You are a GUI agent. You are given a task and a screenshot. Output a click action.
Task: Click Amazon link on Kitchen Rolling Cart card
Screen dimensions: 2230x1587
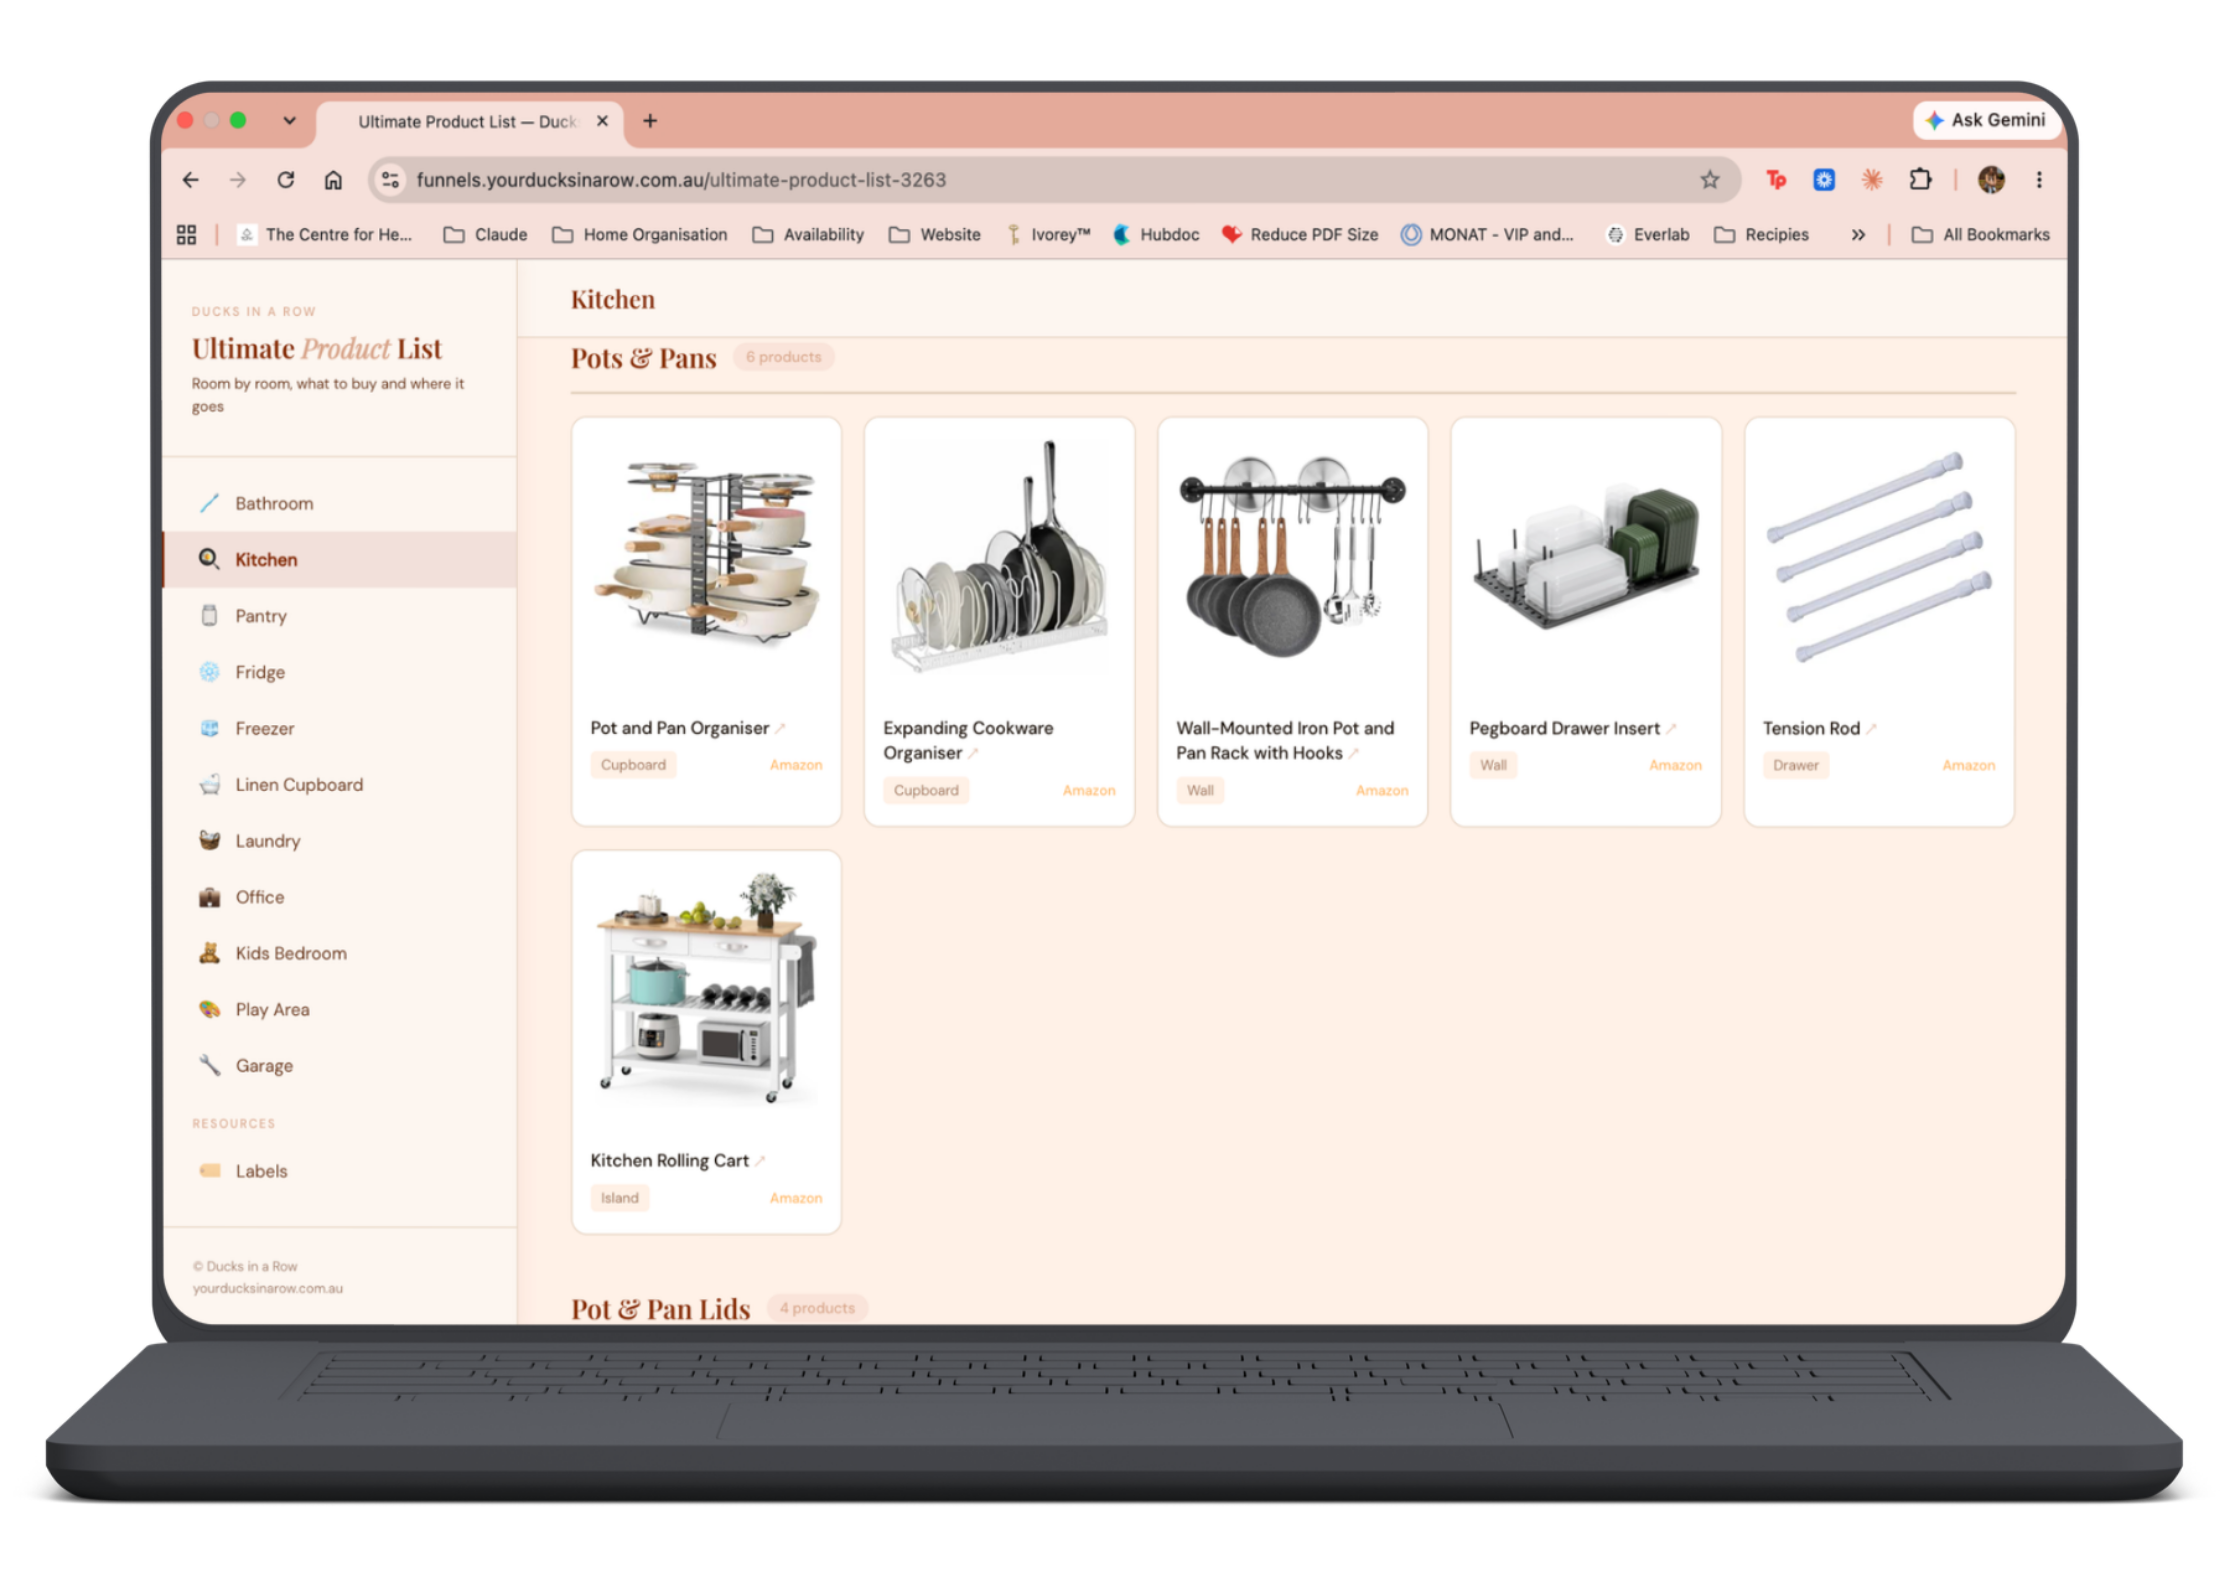(x=796, y=1198)
